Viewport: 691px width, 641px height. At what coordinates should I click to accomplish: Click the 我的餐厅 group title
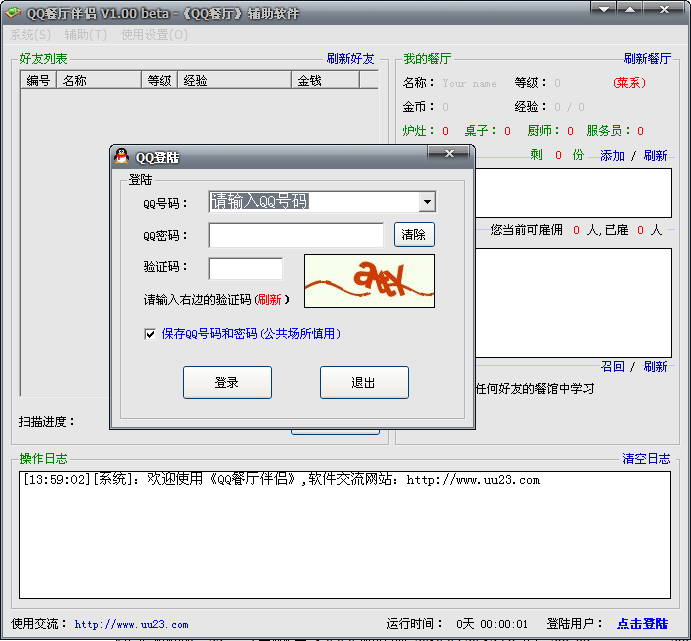(x=427, y=59)
